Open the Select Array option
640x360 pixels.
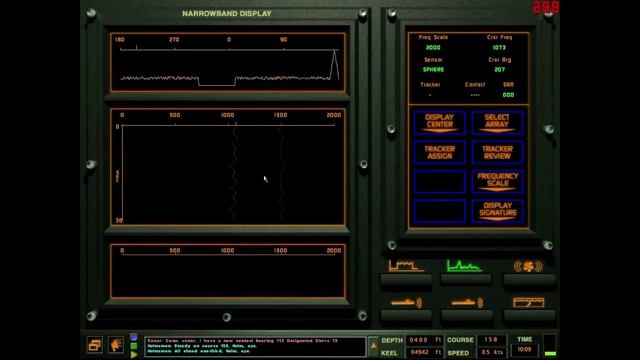click(x=497, y=122)
